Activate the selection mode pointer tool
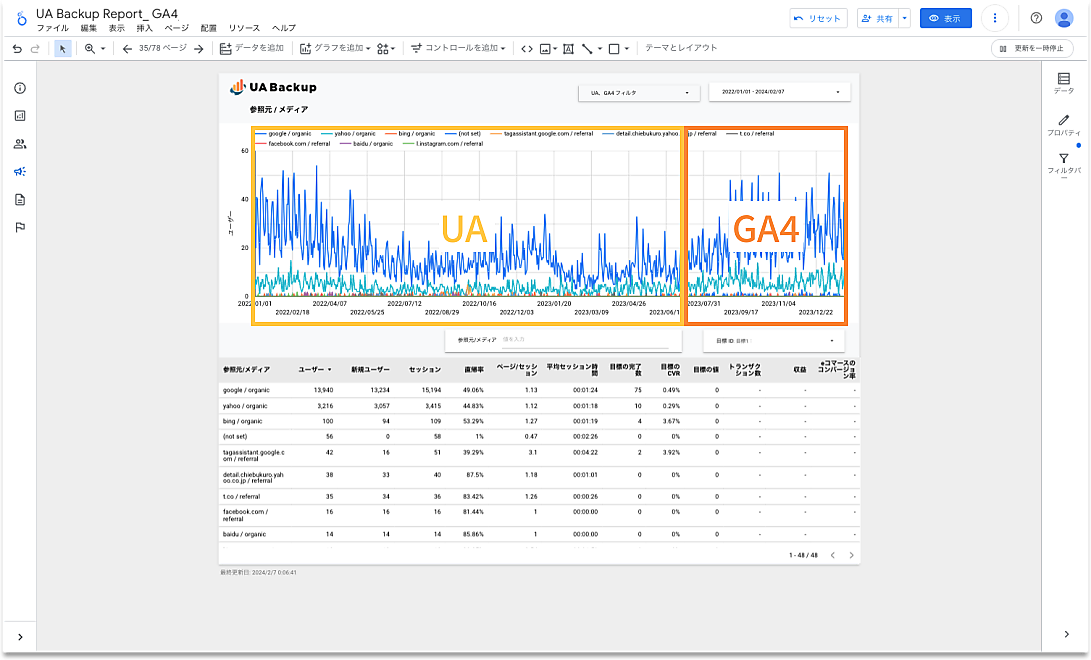The height and width of the screenshot is (660, 1091). [x=63, y=48]
